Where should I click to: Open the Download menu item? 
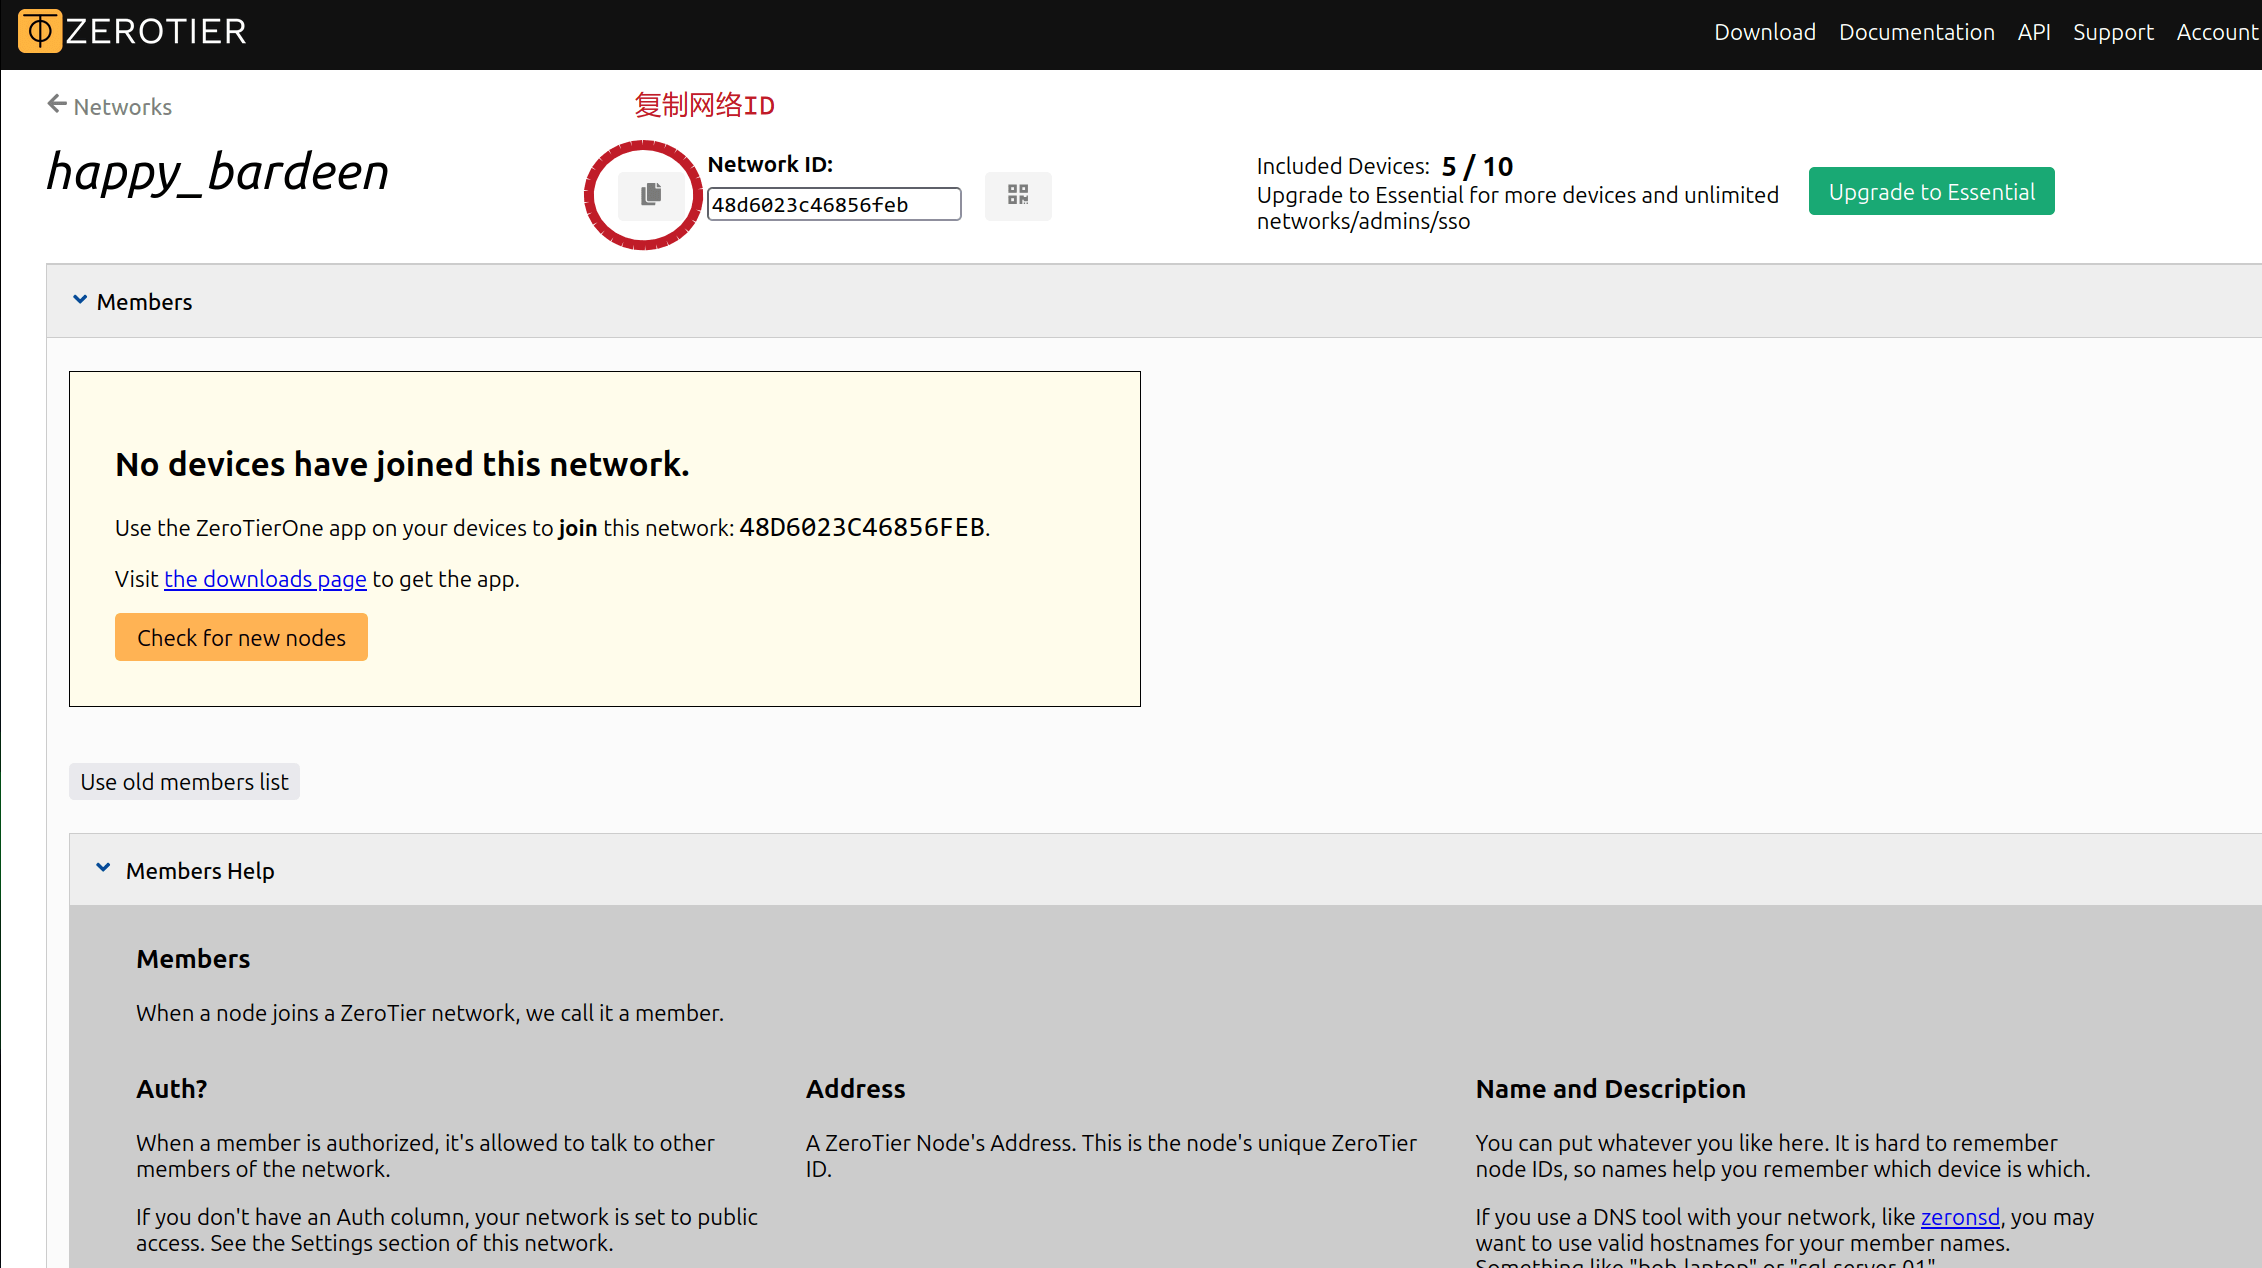[1764, 31]
